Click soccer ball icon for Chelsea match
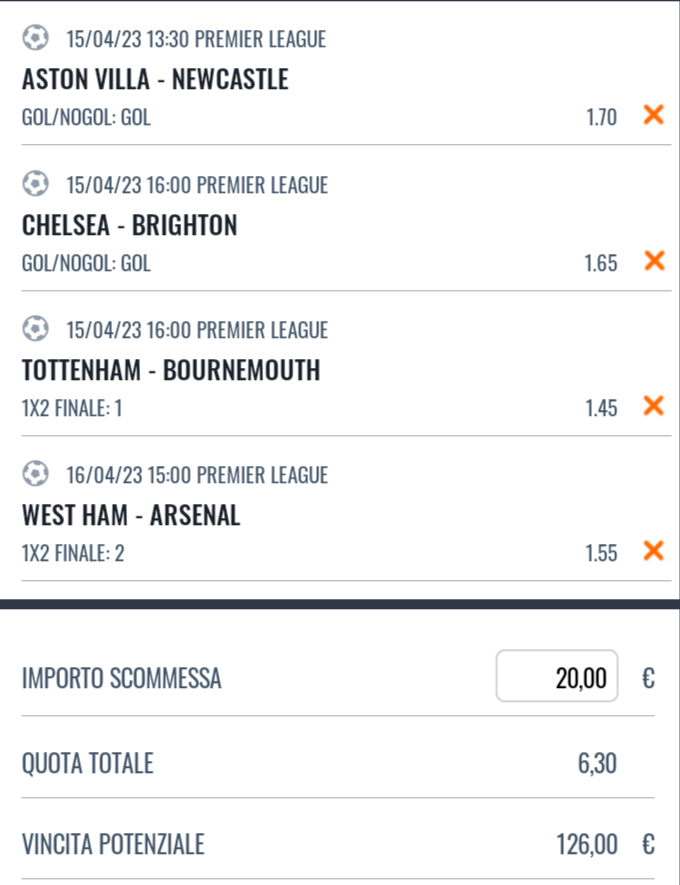This screenshot has width=680, height=885. [35, 184]
